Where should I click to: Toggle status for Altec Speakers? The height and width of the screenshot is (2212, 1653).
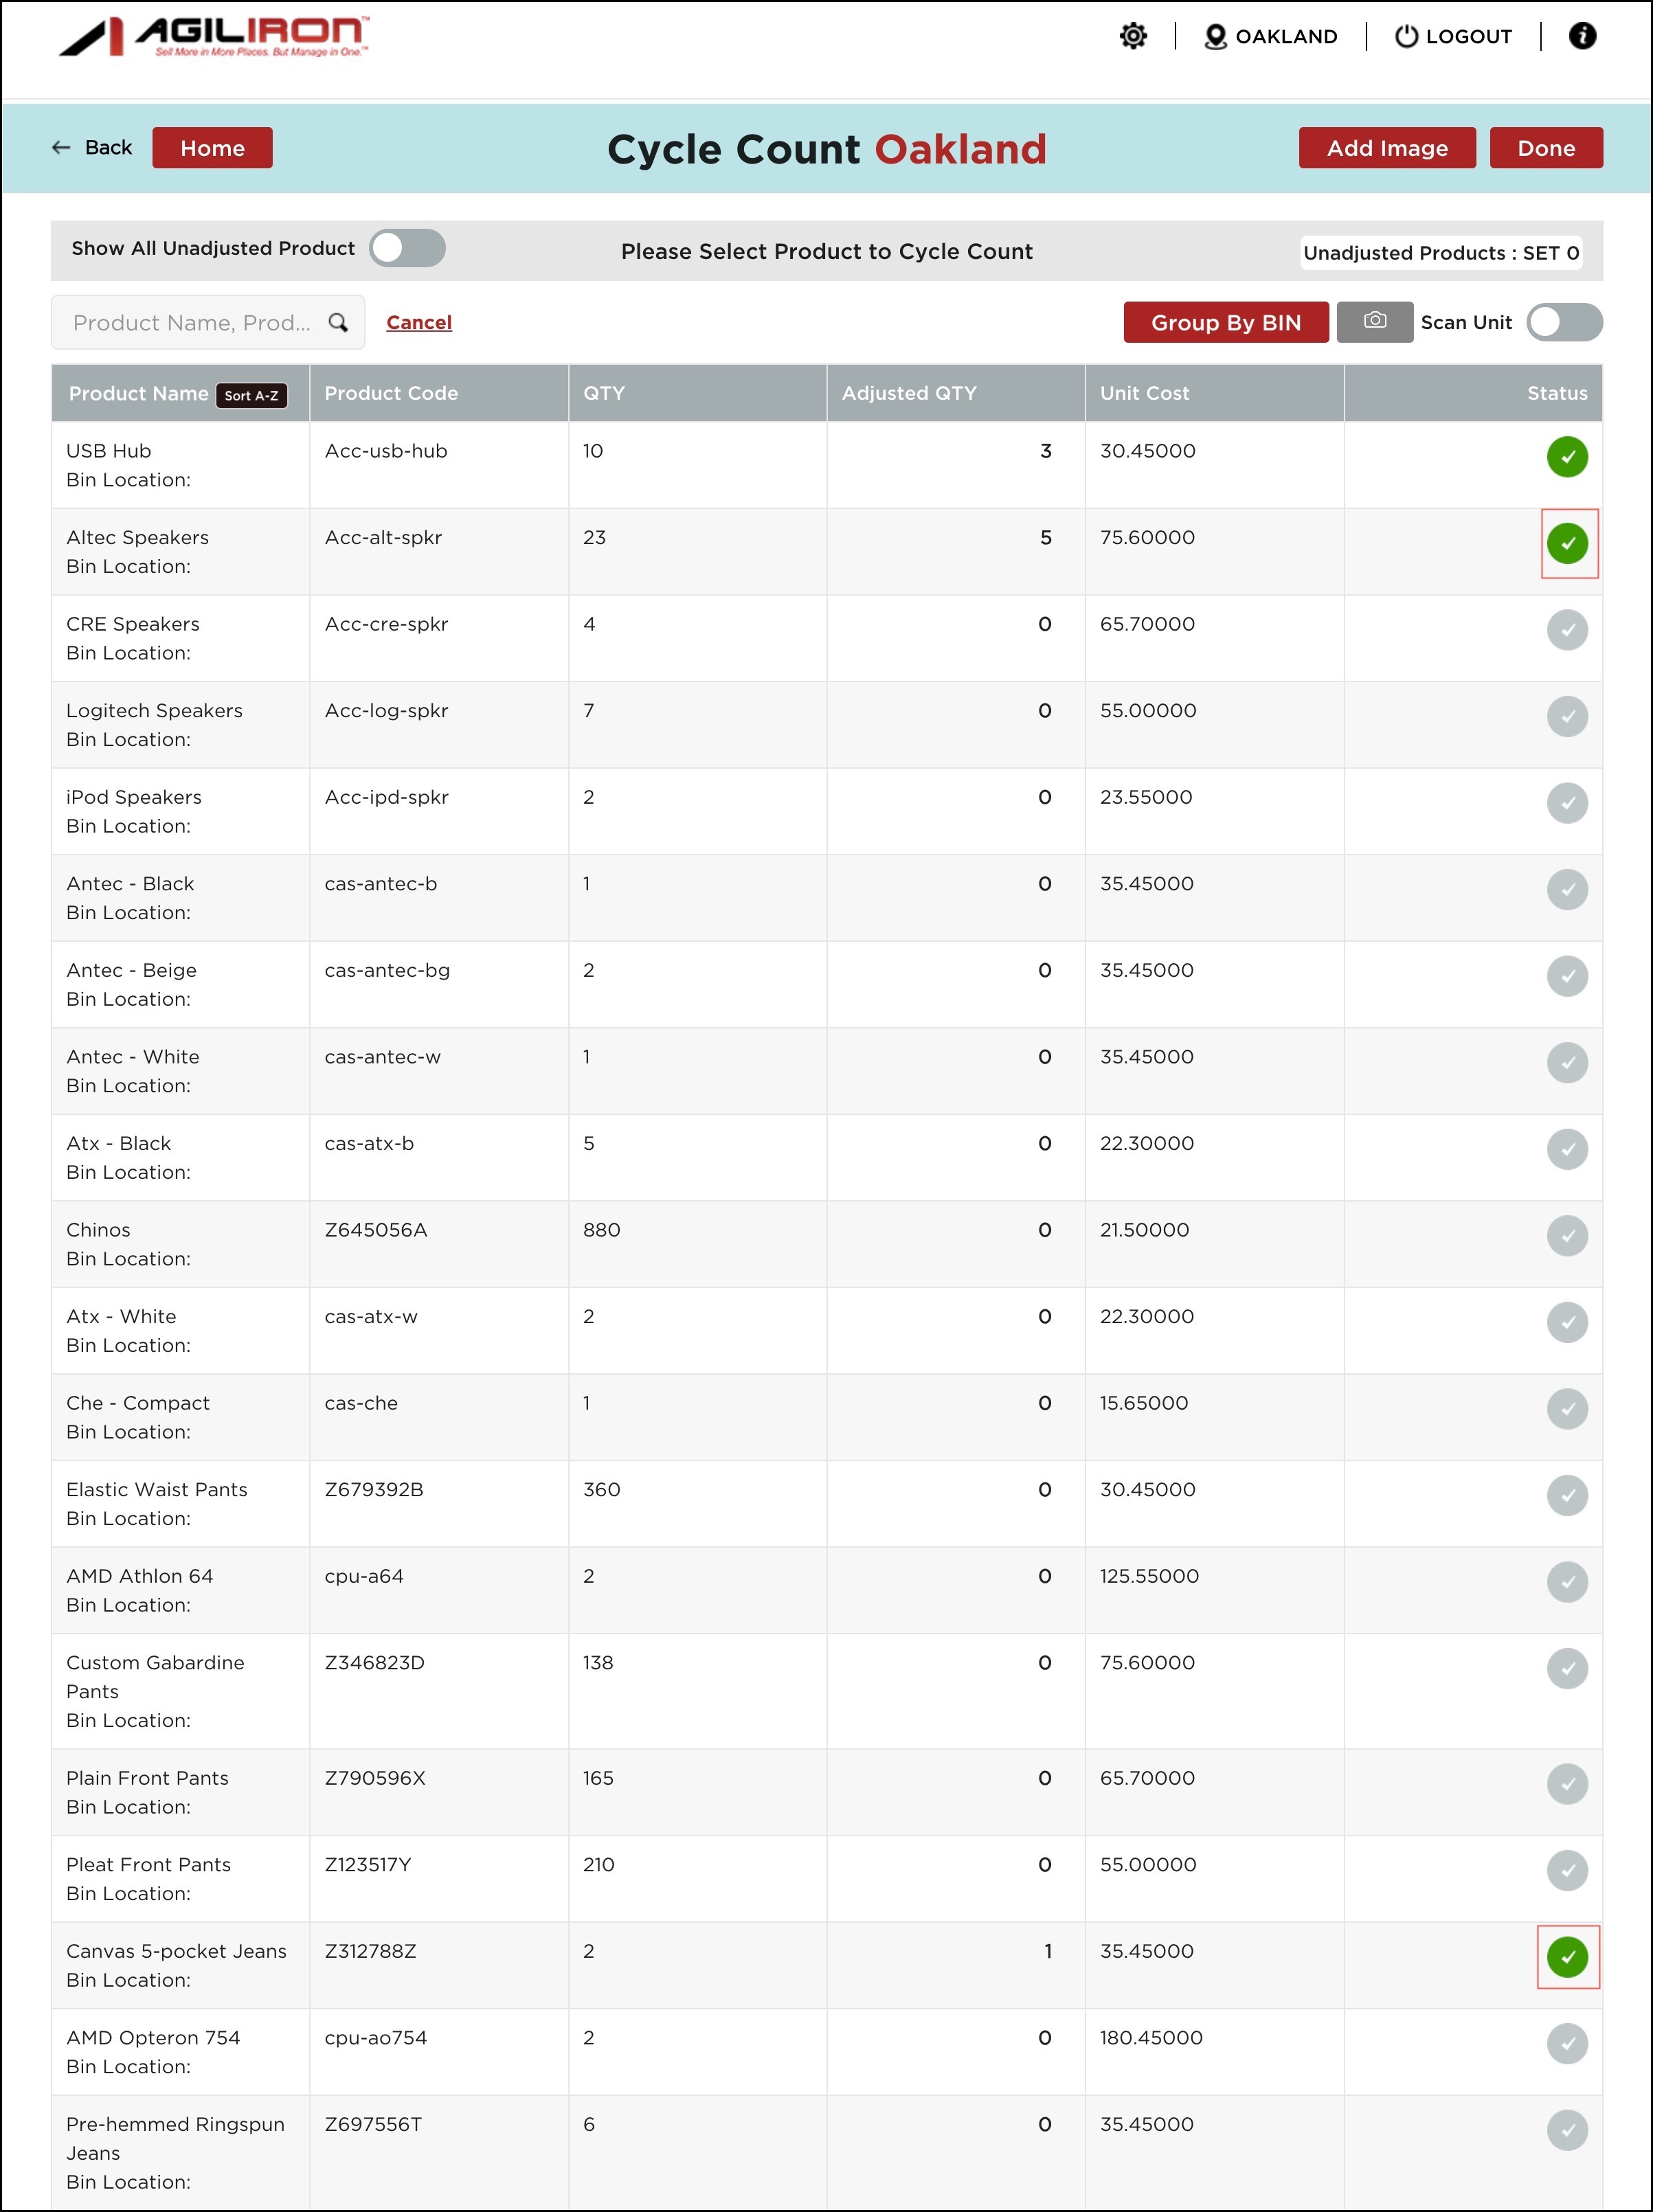pyautogui.click(x=1566, y=544)
